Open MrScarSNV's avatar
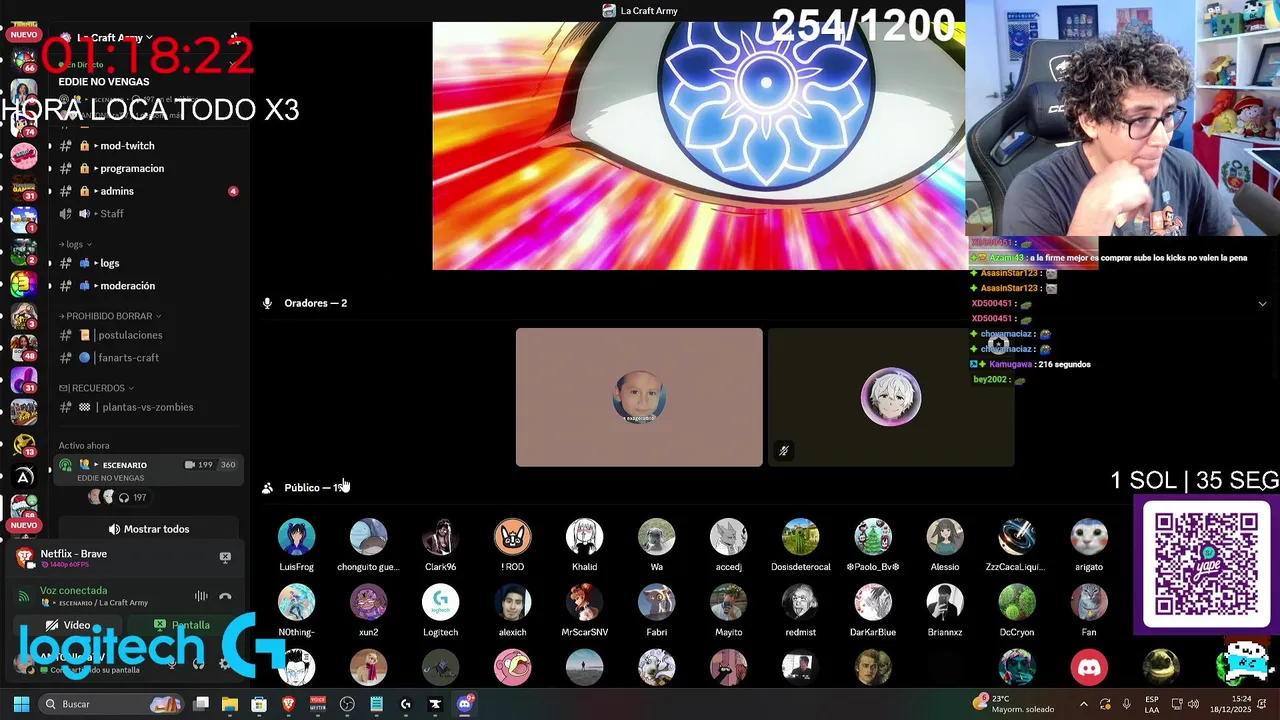The height and width of the screenshot is (720, 1280). pyautogui.click(x=584, y=603)
